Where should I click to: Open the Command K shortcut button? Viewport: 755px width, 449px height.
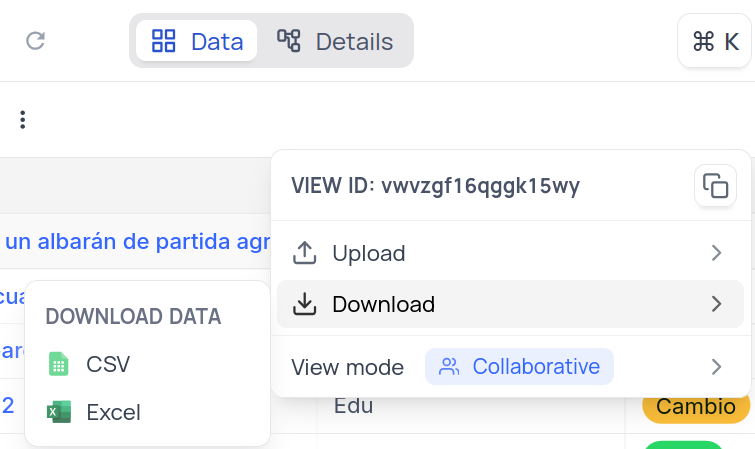point(715,41)
